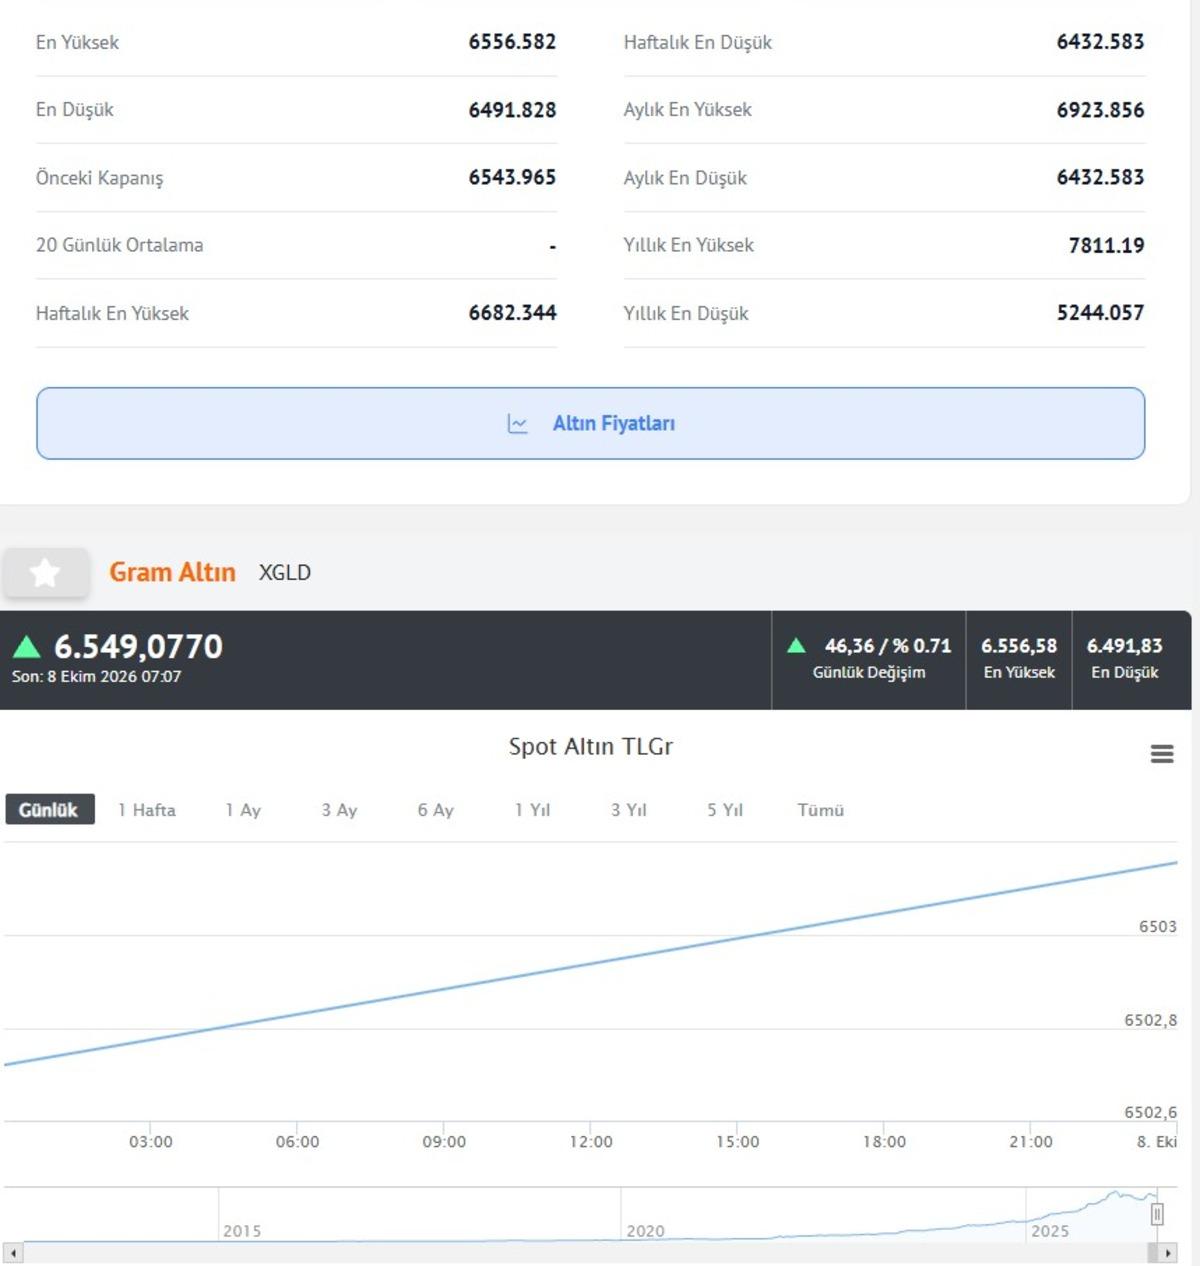Screen dimensions: 1200x1266
Task: Click the chart scrollbar left arrow
Action: pyautogui.click(x=13, y=1253)
